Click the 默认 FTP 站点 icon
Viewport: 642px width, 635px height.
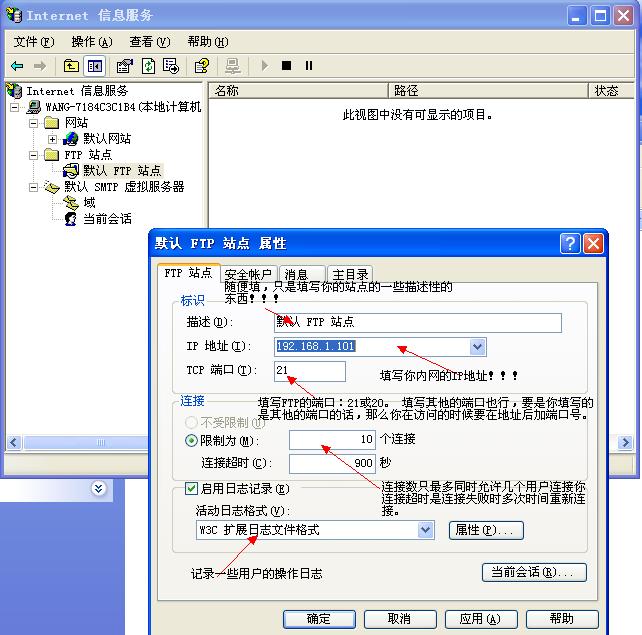pos(71,170)
